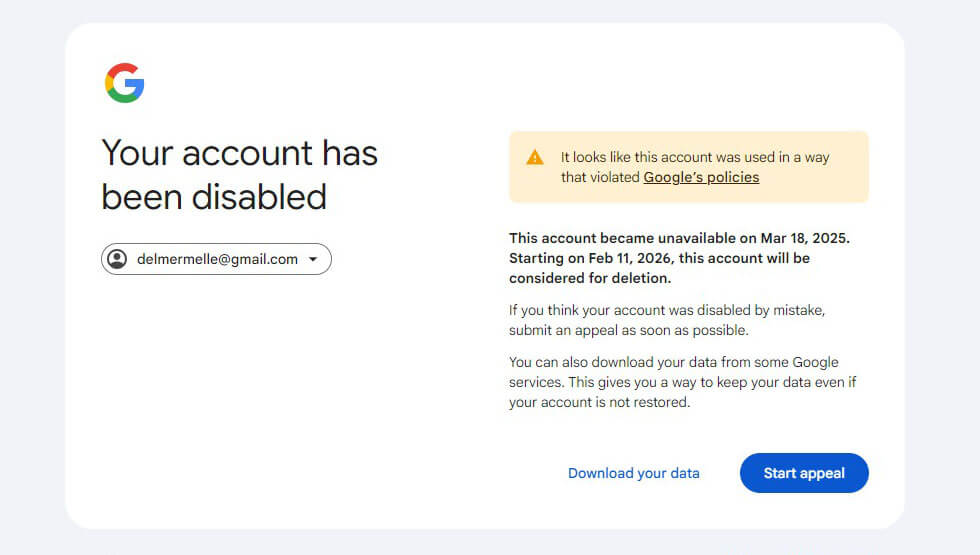Image resolution: width=980 pixels, height=555 pixels.
Task: Click the 'considered for deletion' bold text
Action: pos(590,278)
